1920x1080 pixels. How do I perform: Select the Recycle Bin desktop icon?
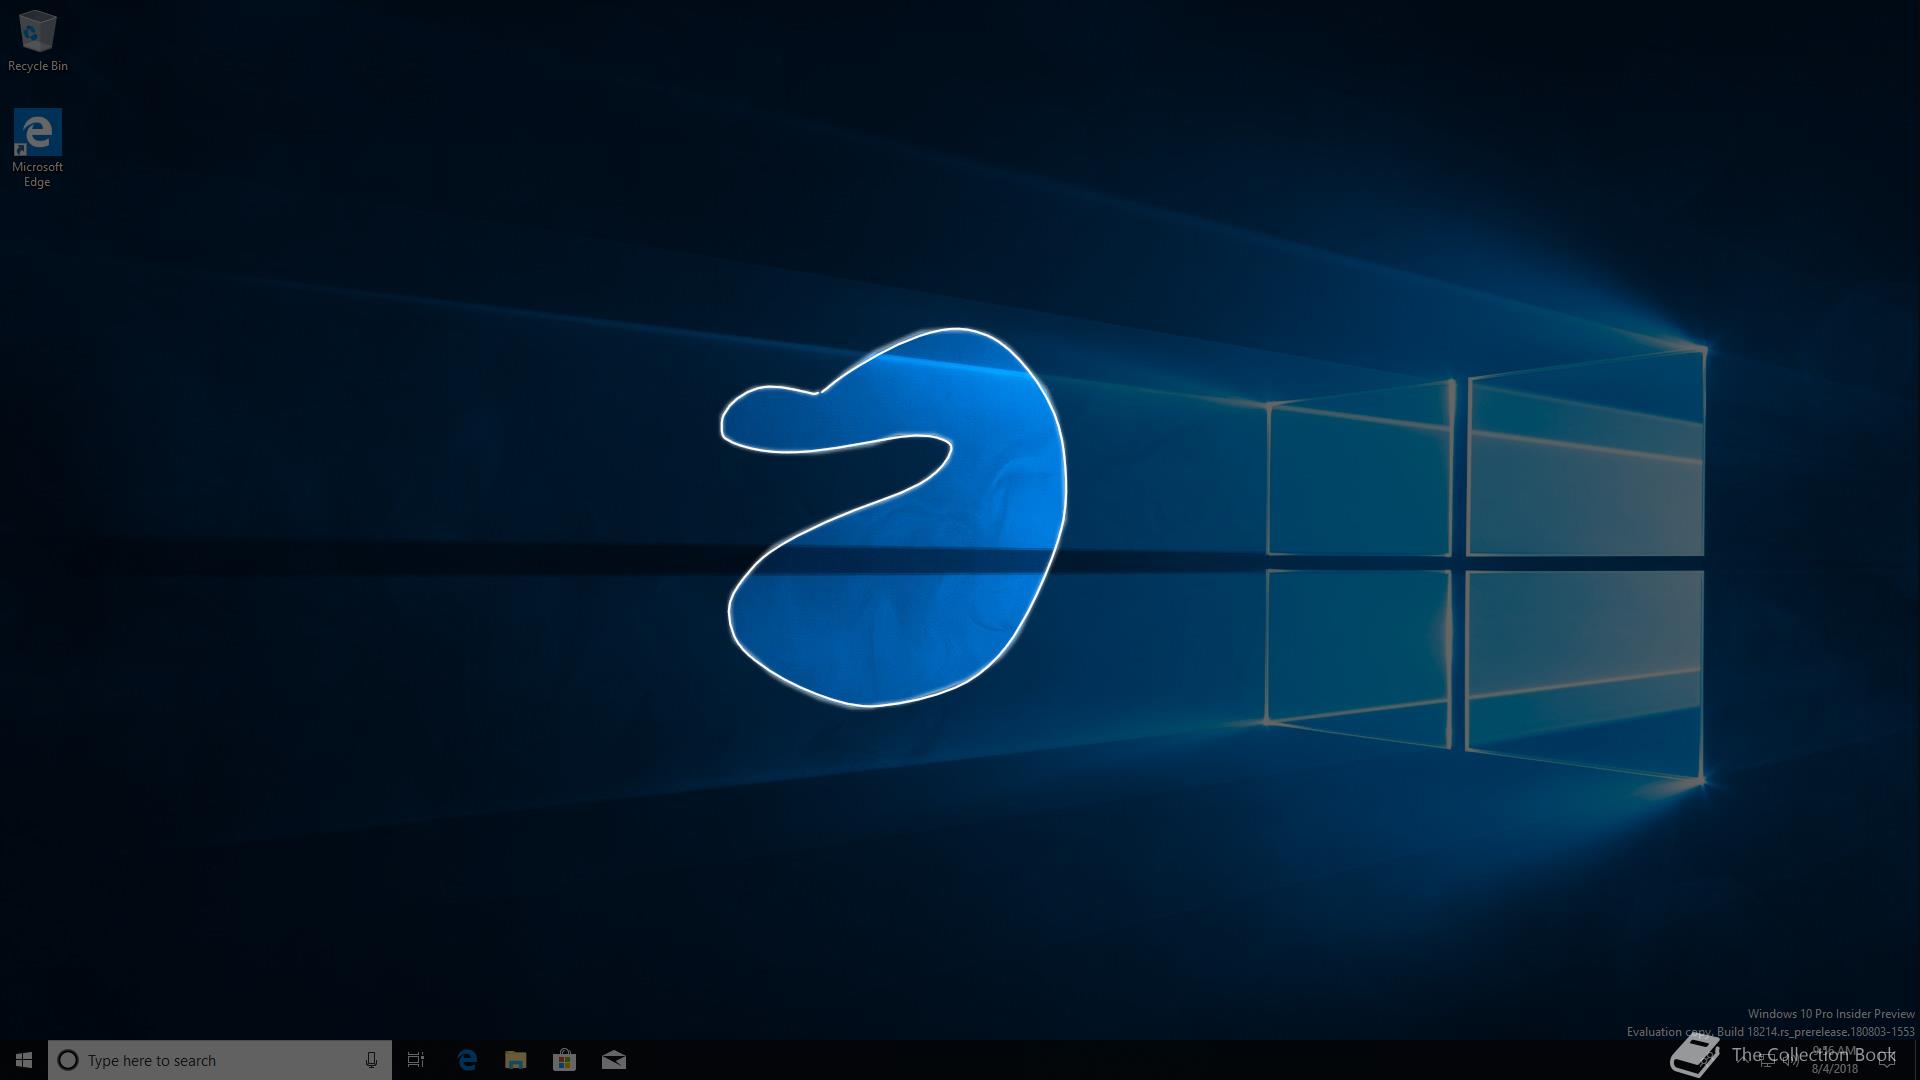[x=37, y=32]
